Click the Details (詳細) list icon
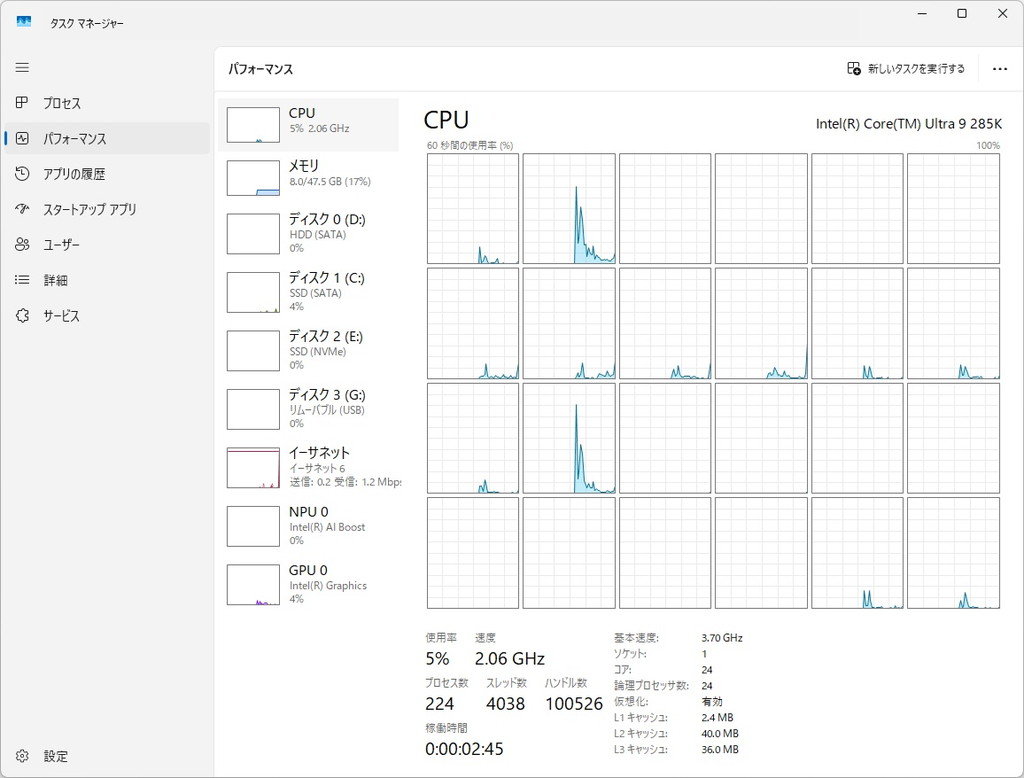1024x778 pixels. pyautogui.click(x=22, y=280)
